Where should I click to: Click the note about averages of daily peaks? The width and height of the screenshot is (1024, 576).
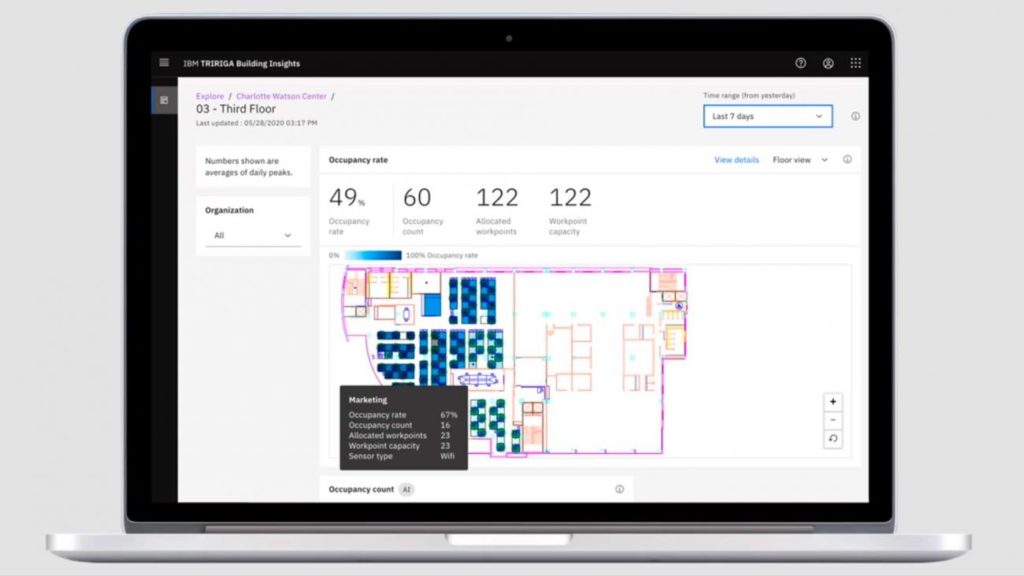pyautogui.click(x=249, y=167)
